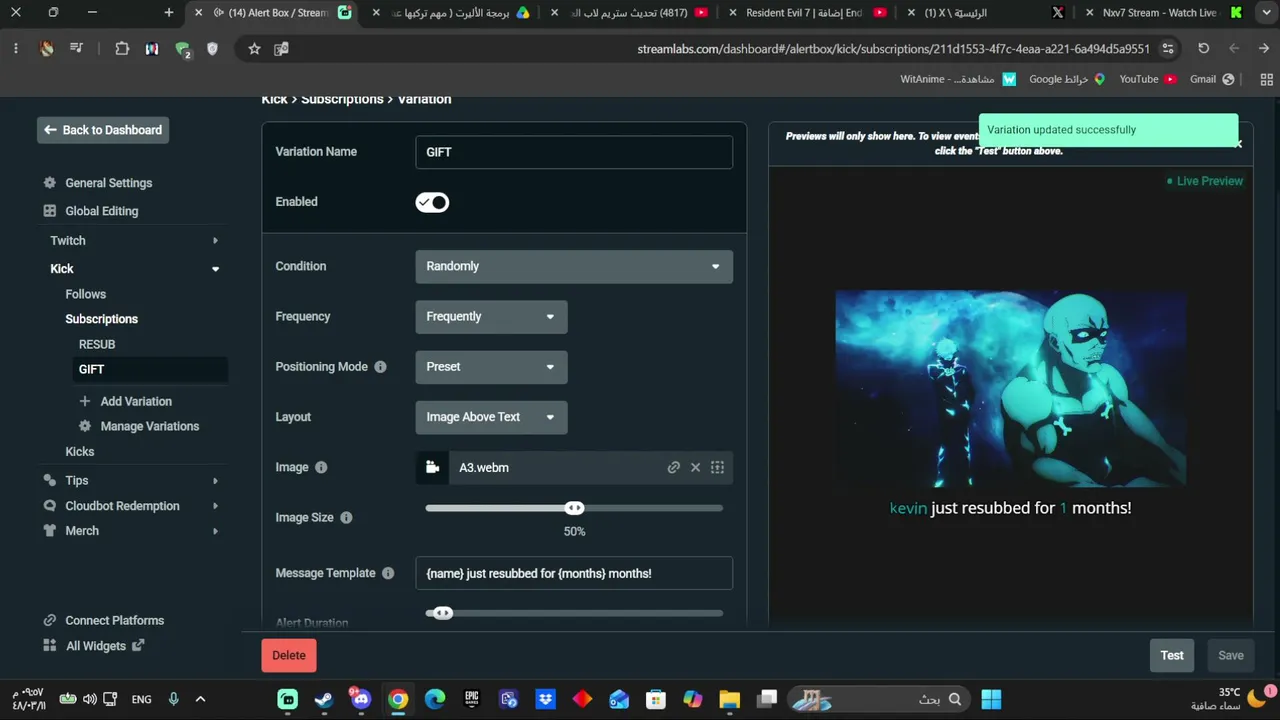Show info tooltip next to Image label
This screenshot has width=1280, height=720.
(321, 467)
